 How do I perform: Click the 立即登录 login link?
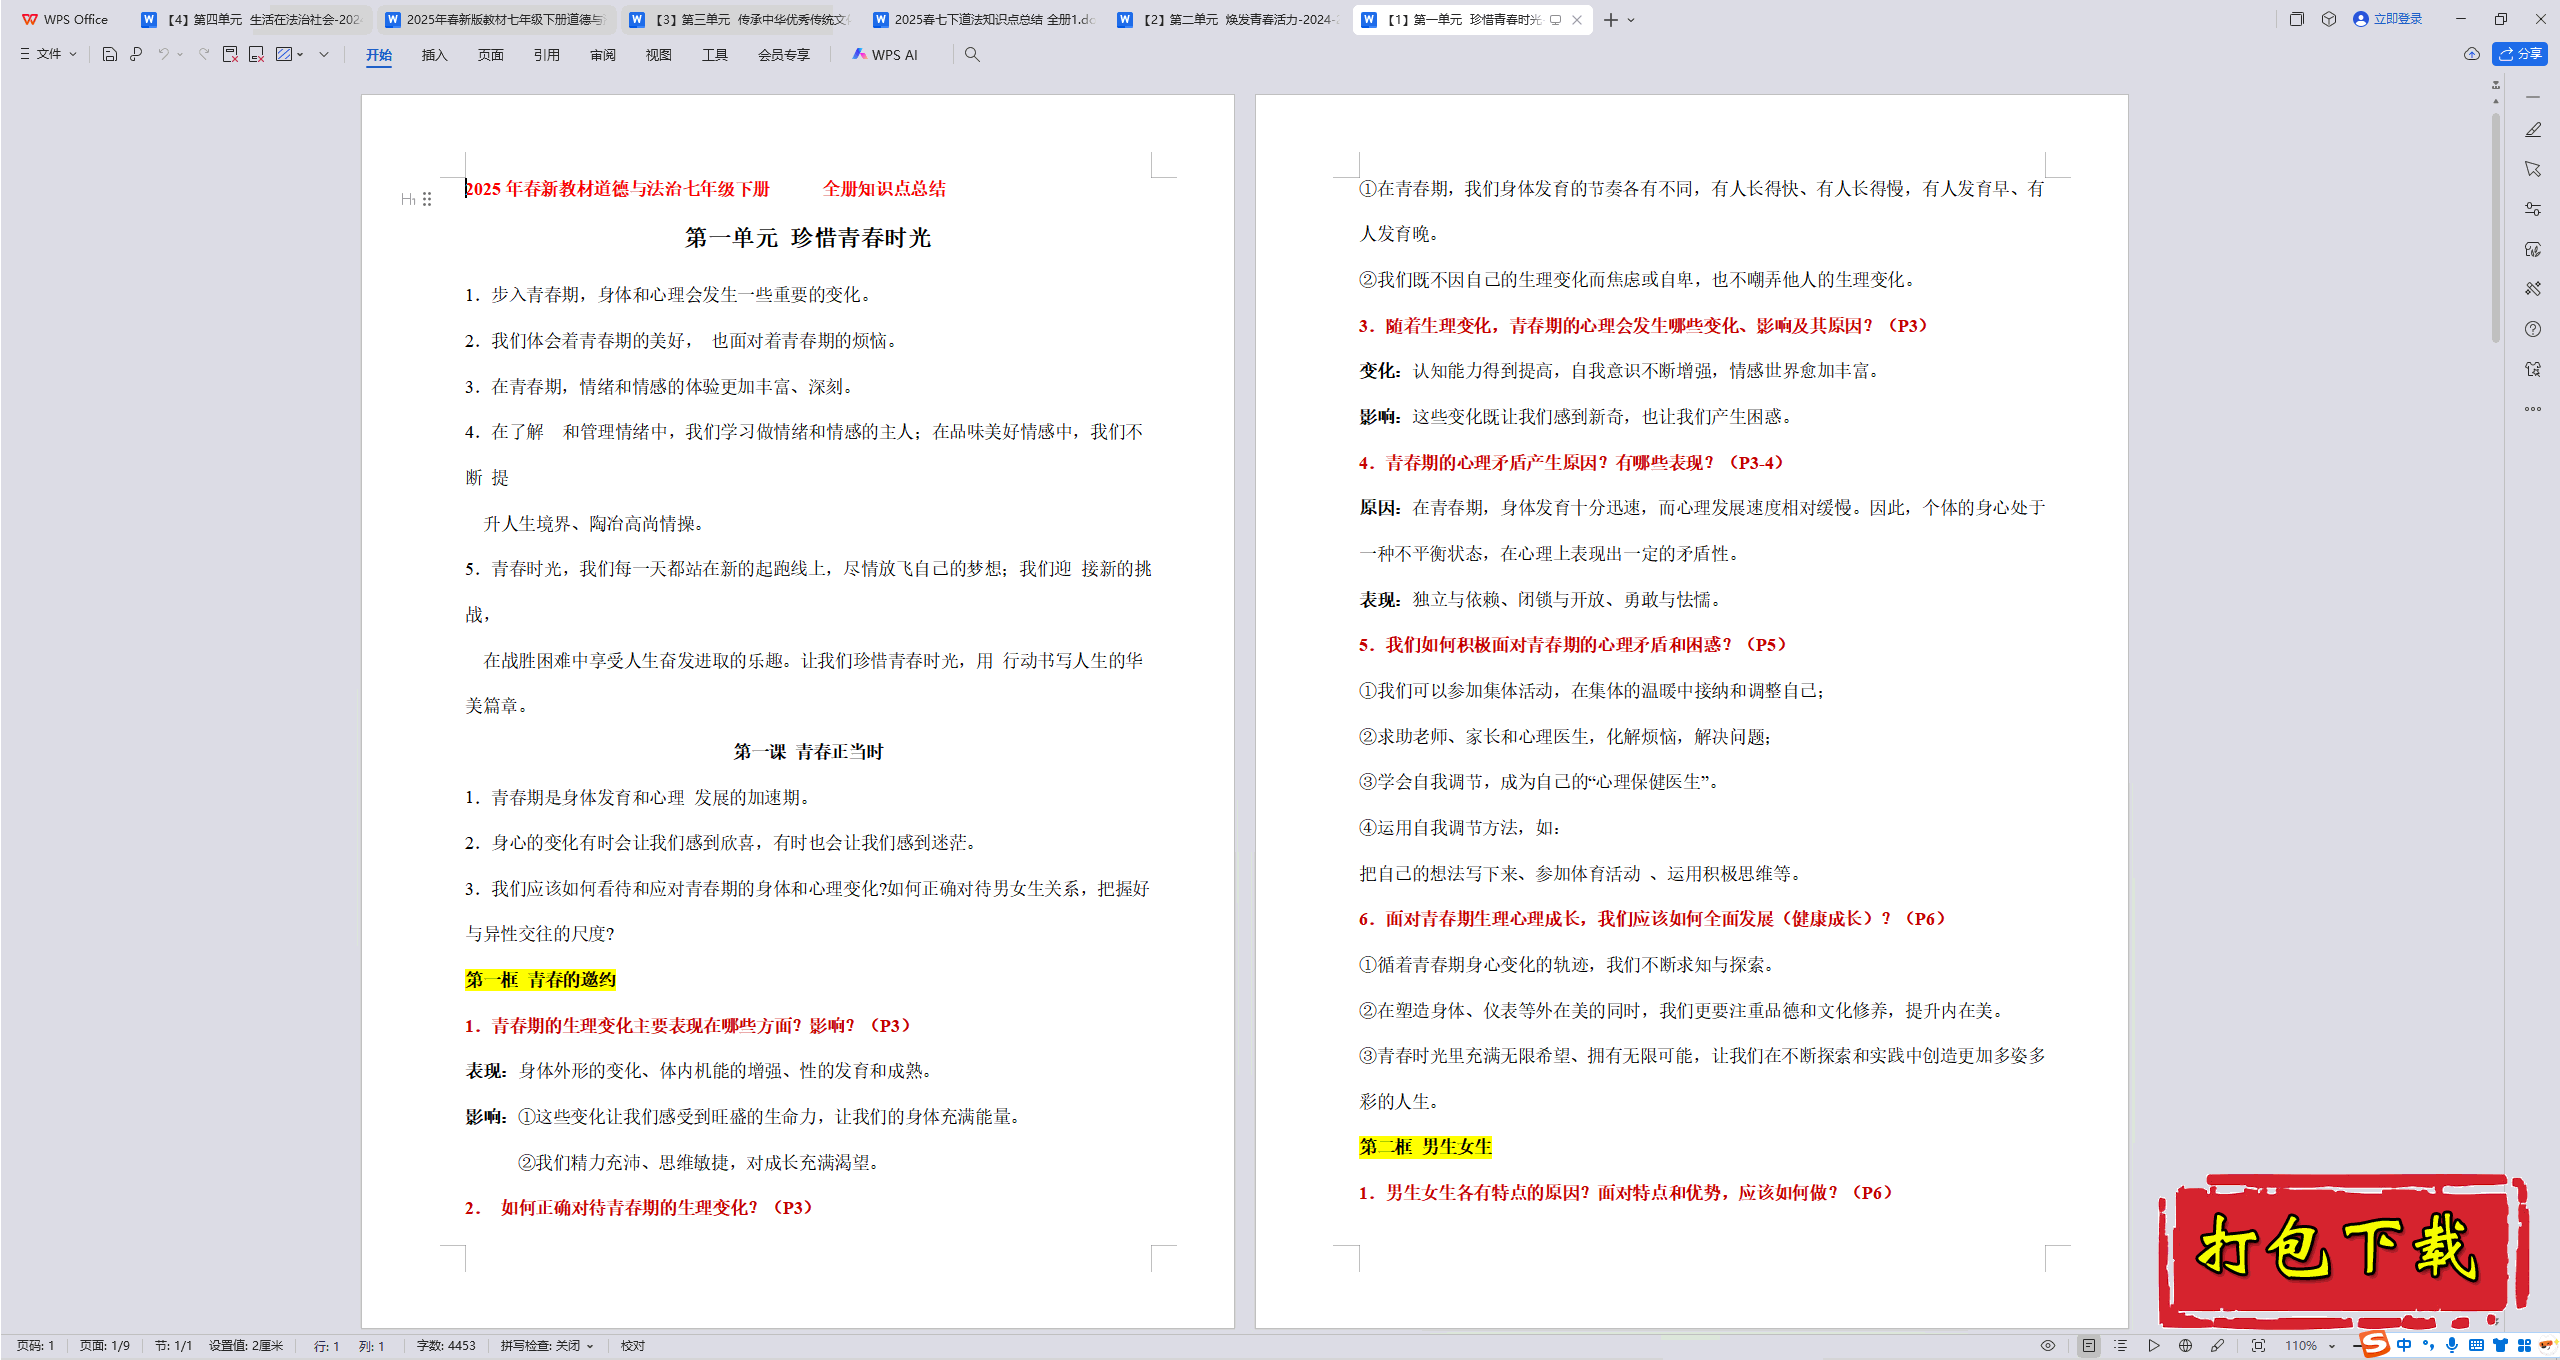(2388, 19)
